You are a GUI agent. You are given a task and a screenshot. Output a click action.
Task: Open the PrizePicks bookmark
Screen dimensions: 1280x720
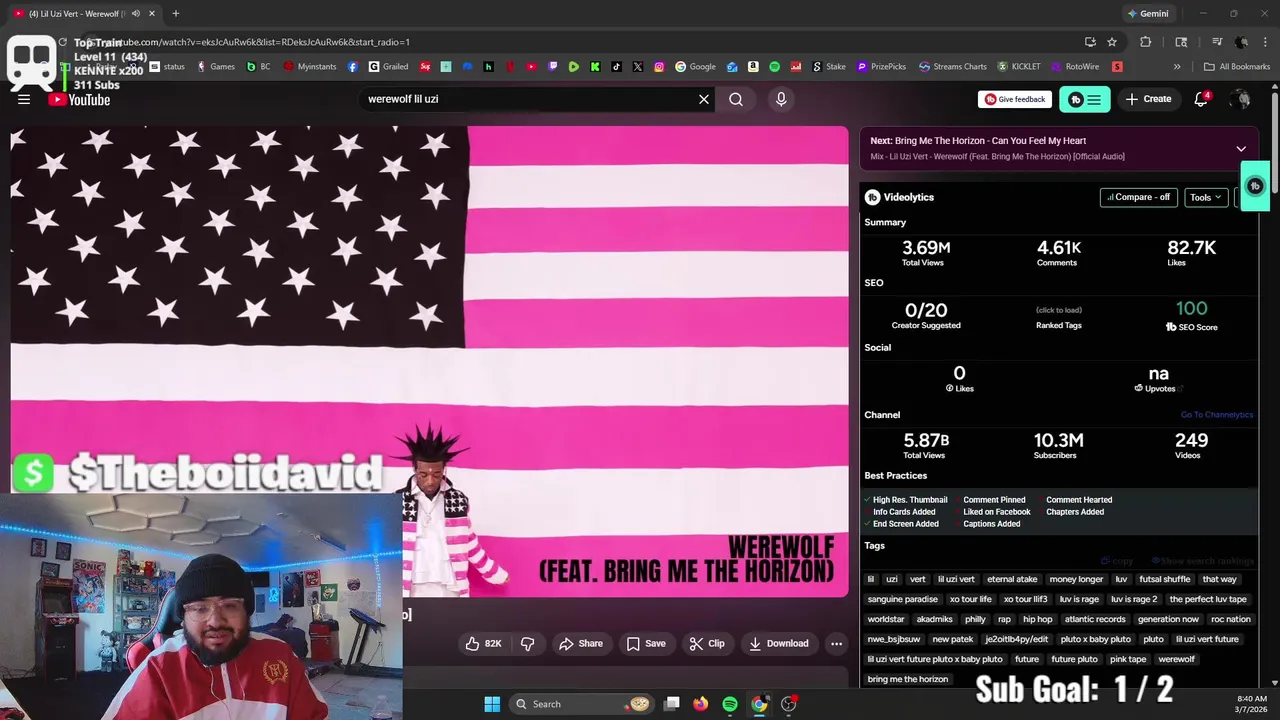point(881,67)
